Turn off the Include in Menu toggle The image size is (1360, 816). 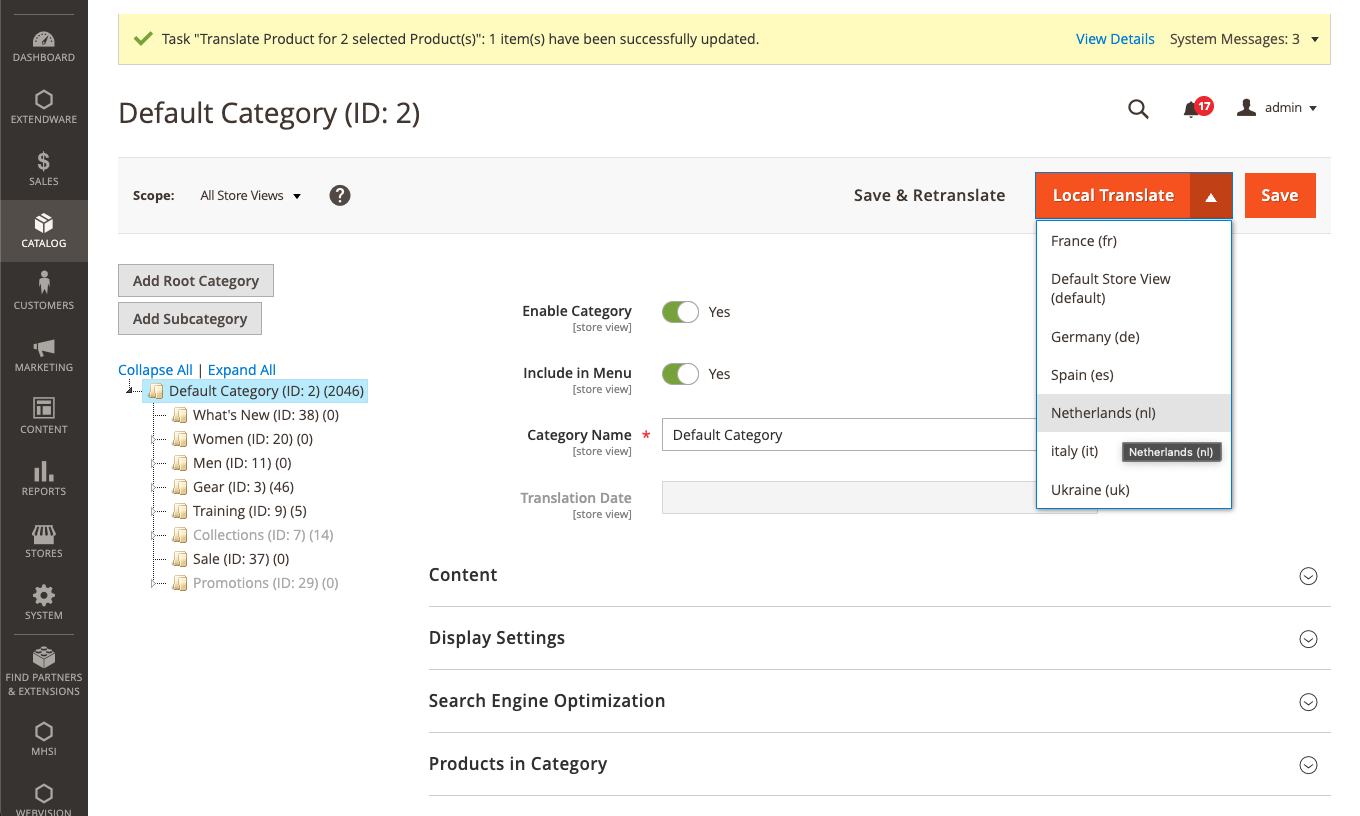pyautogui.click(x=680, y=374)
